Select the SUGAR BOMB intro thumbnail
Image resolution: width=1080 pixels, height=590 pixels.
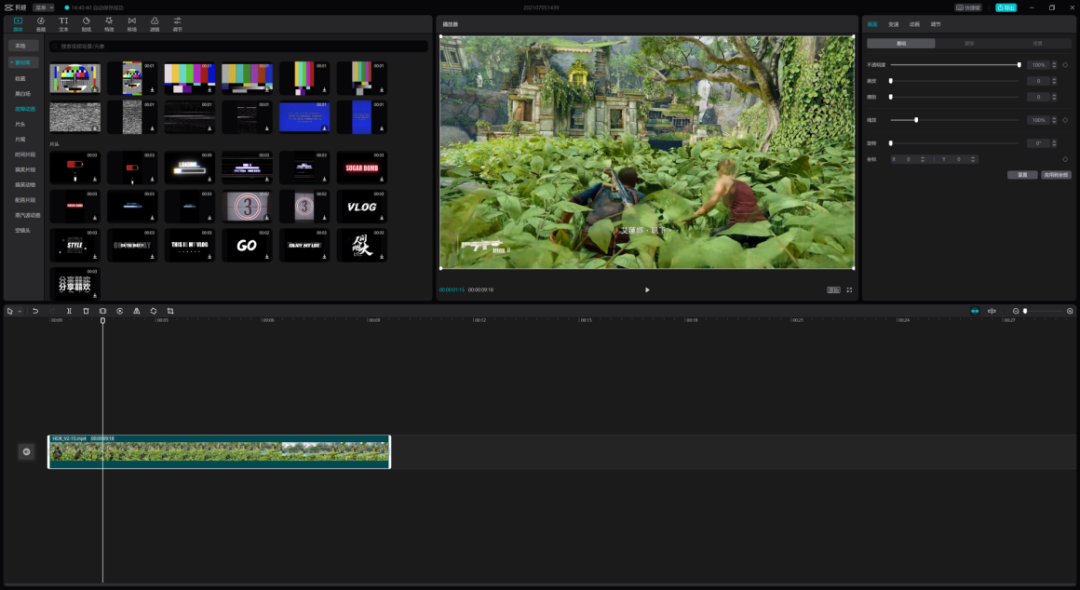[x=362, y=168]
